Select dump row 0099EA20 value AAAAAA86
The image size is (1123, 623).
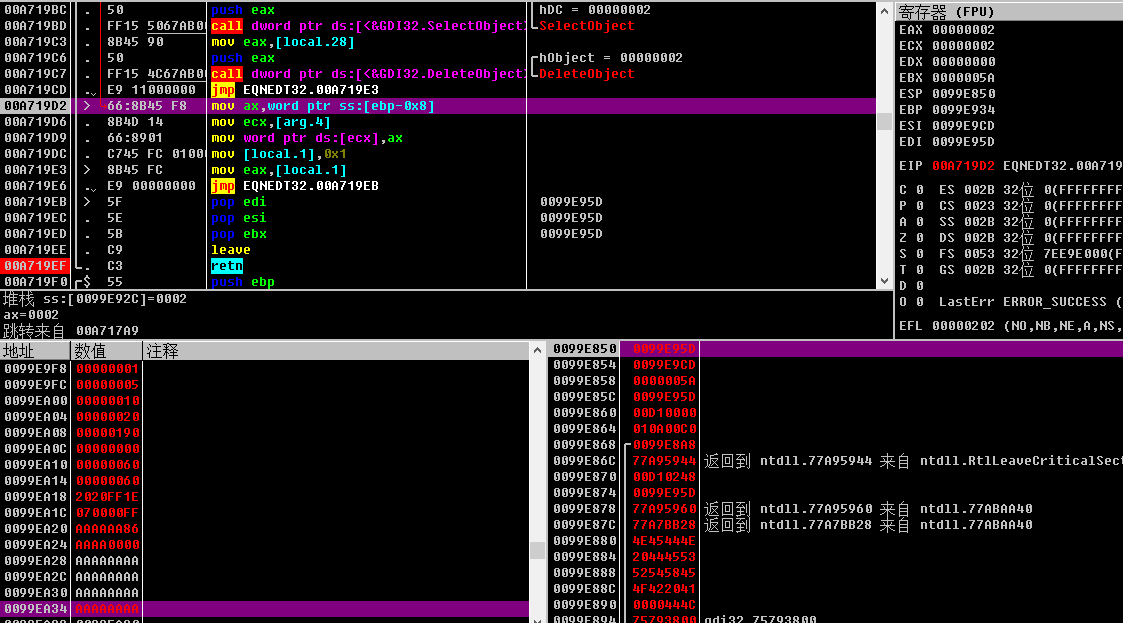coord(107,528)
